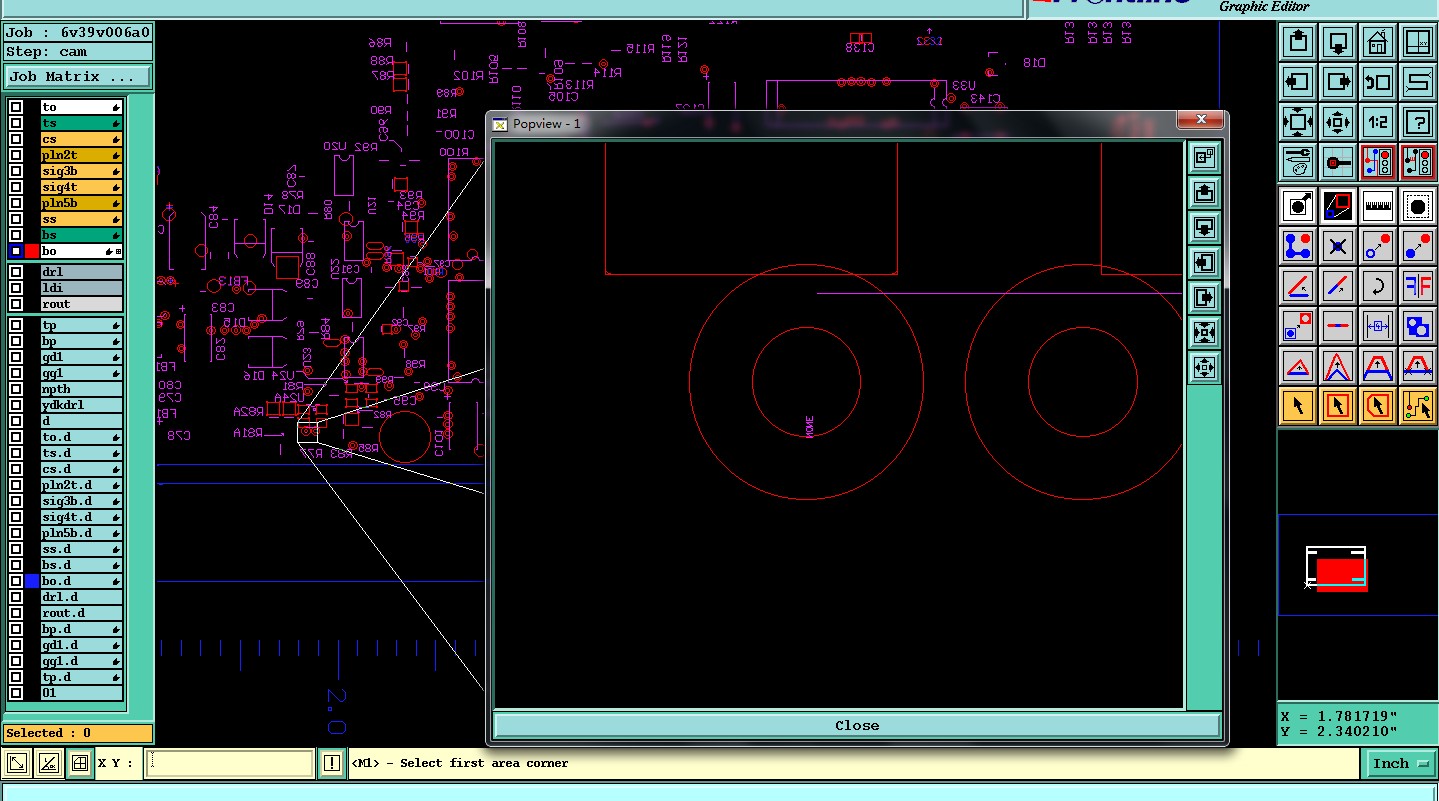Open the Job Matrix menu
This screenshot has width=1439, height=801.
tap(78, 76)
